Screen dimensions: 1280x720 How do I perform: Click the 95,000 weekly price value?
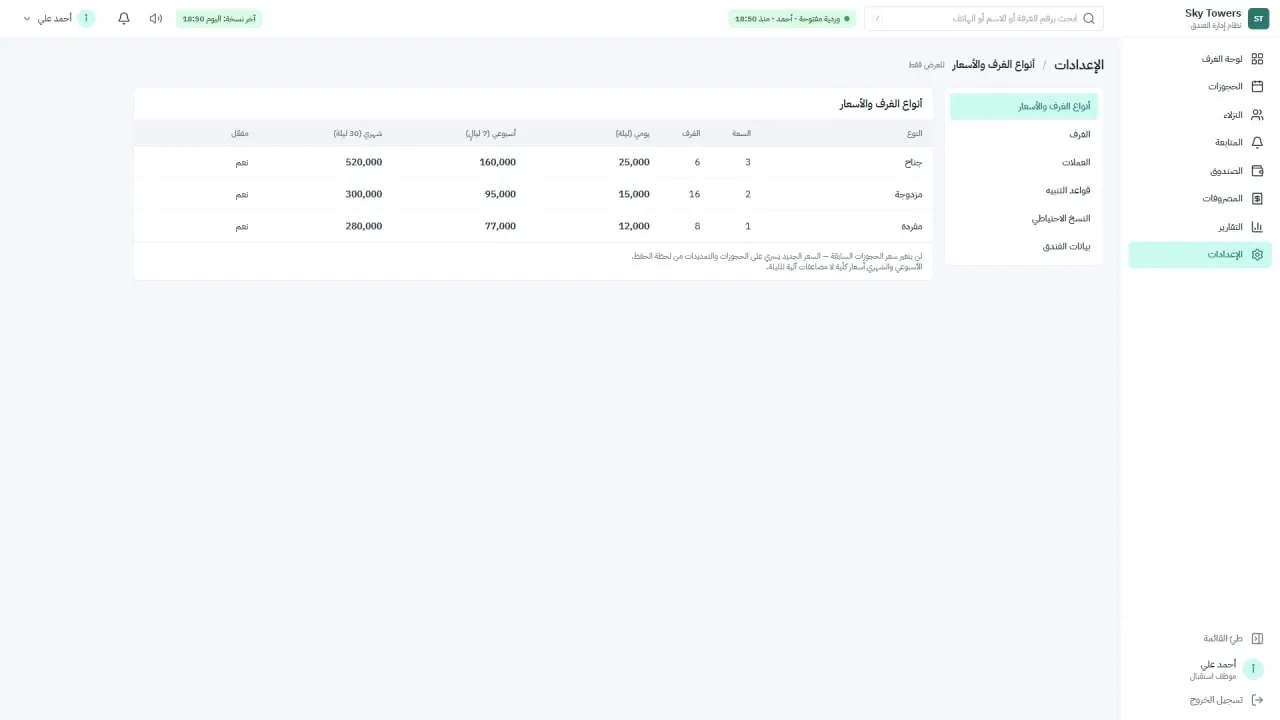pos(501,194)
